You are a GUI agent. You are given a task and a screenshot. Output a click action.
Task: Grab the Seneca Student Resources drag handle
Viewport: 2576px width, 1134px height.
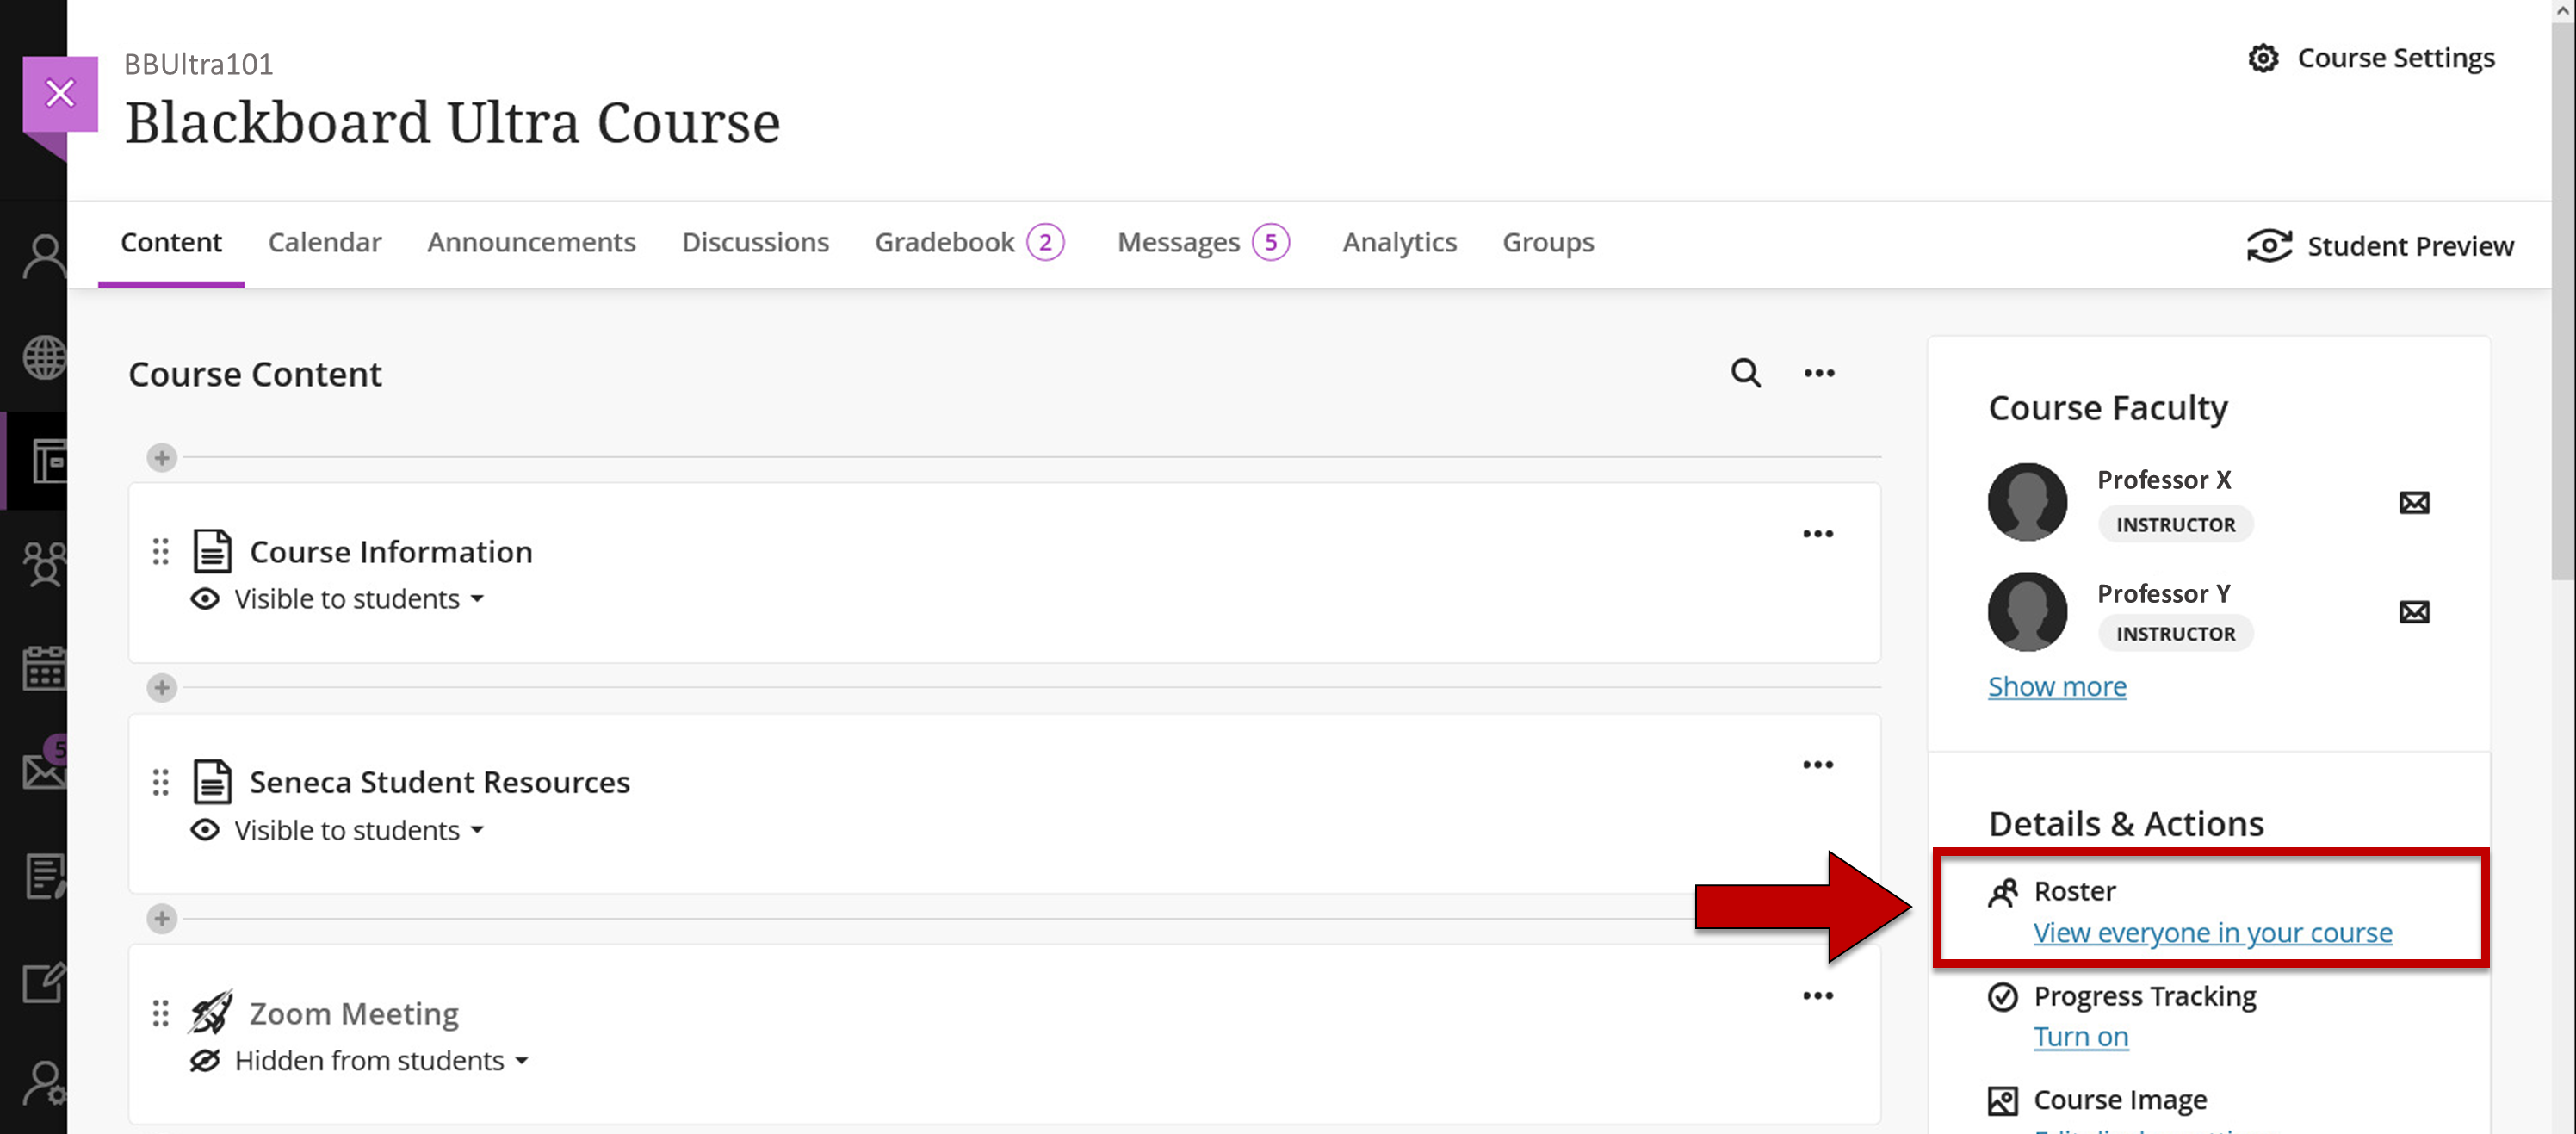tap(160, 782)
